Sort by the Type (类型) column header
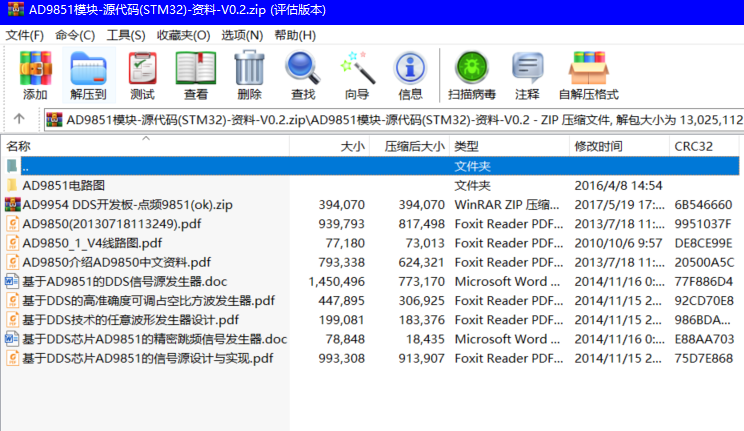This screenshot has width=744, height=431. pyautogui.click(x=509, y=146)
